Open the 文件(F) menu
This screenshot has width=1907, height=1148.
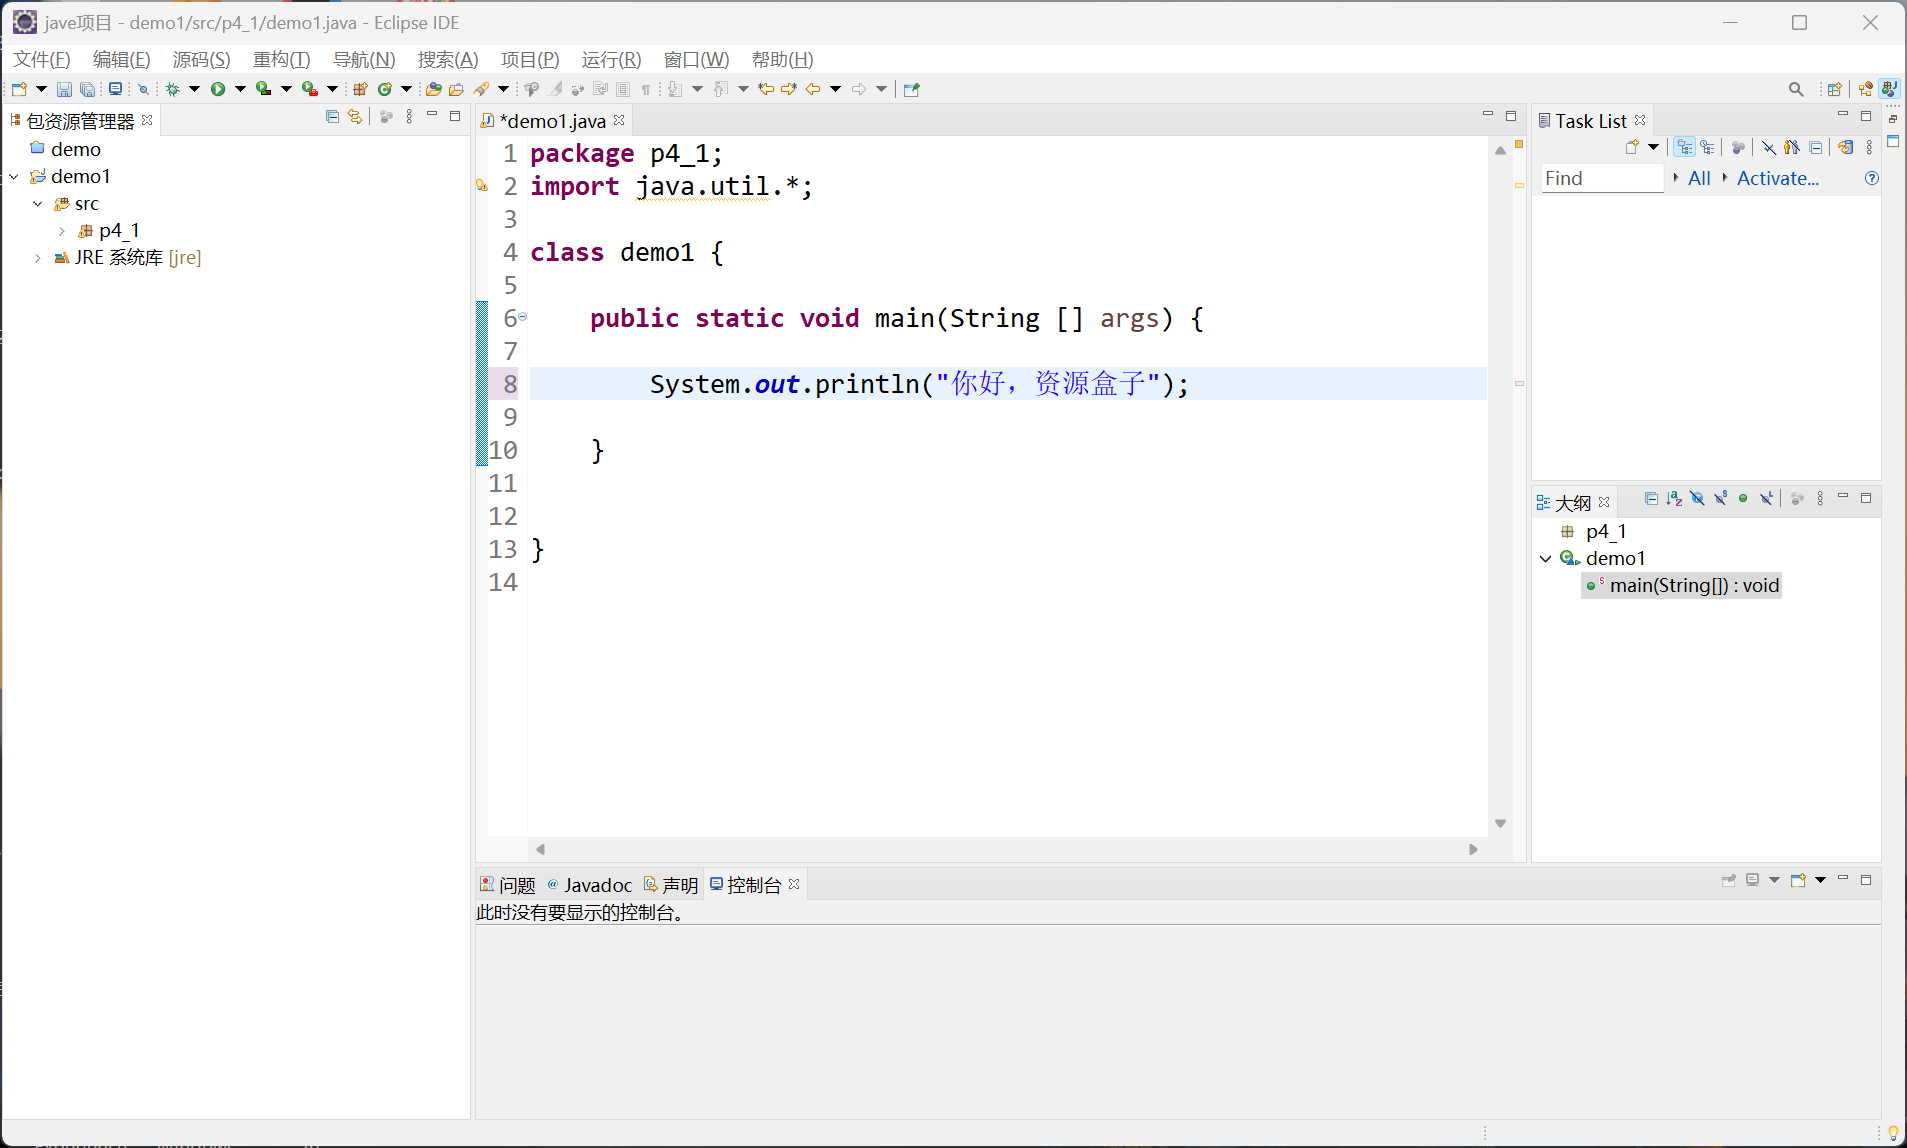click(41, 59)
